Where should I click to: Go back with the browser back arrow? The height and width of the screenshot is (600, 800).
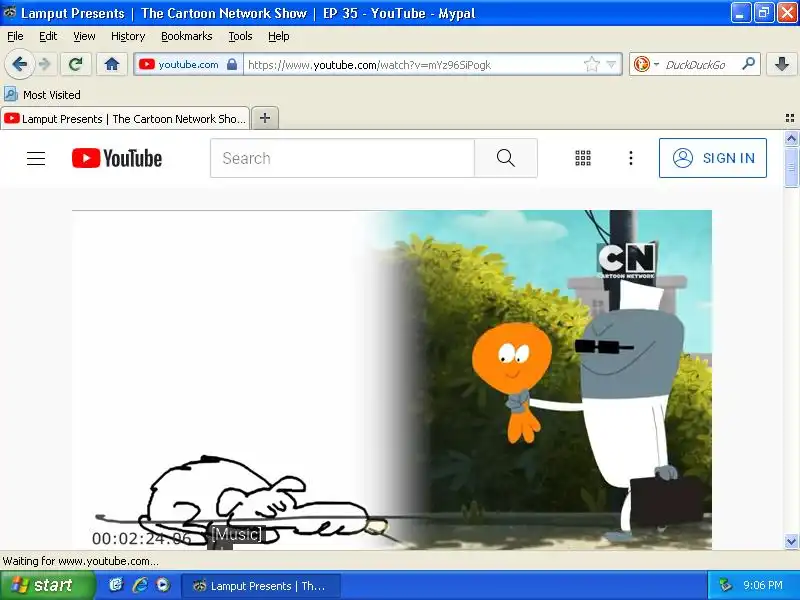pyautogui.click(x=19, y=64)
